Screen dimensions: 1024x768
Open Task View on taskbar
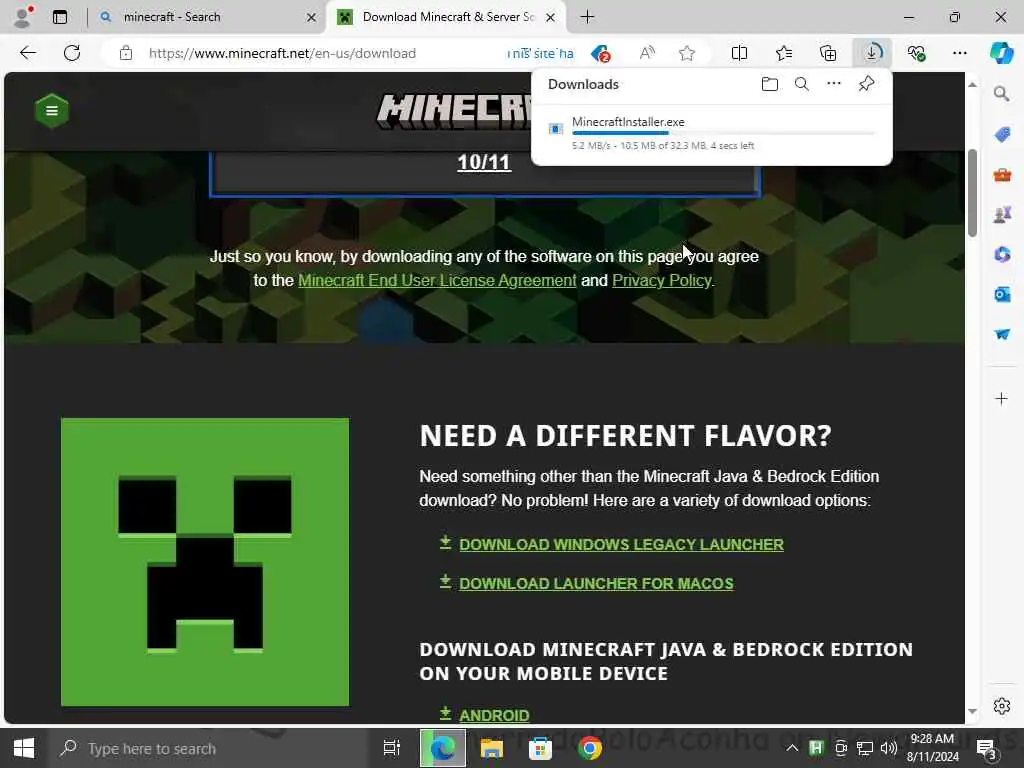[391, 748]
